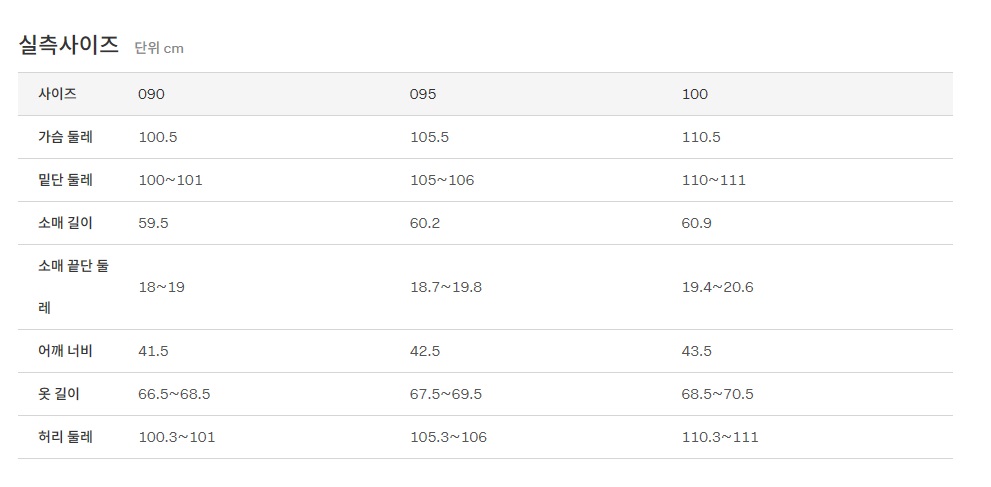The width and height of the screenshot is (991, 487).
Task: Click the 어깨 너비 row label
Action: [65, 351]
